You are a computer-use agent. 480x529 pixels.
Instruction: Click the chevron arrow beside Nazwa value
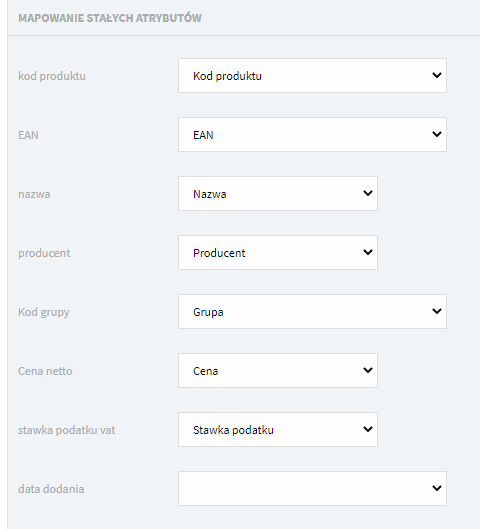[368, 193]
